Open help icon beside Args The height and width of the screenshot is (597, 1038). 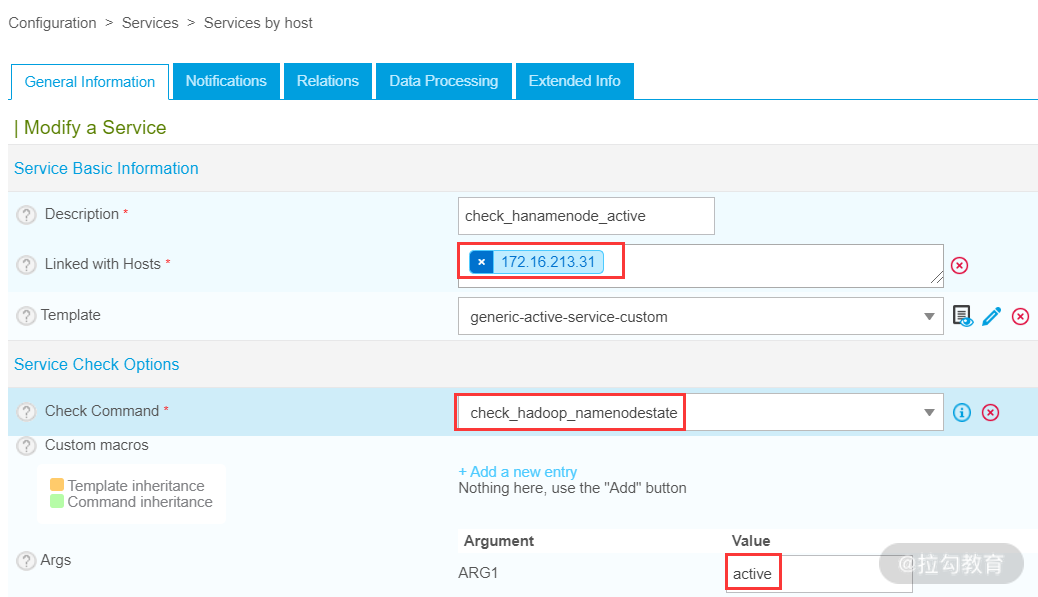[x=26, y=561]
